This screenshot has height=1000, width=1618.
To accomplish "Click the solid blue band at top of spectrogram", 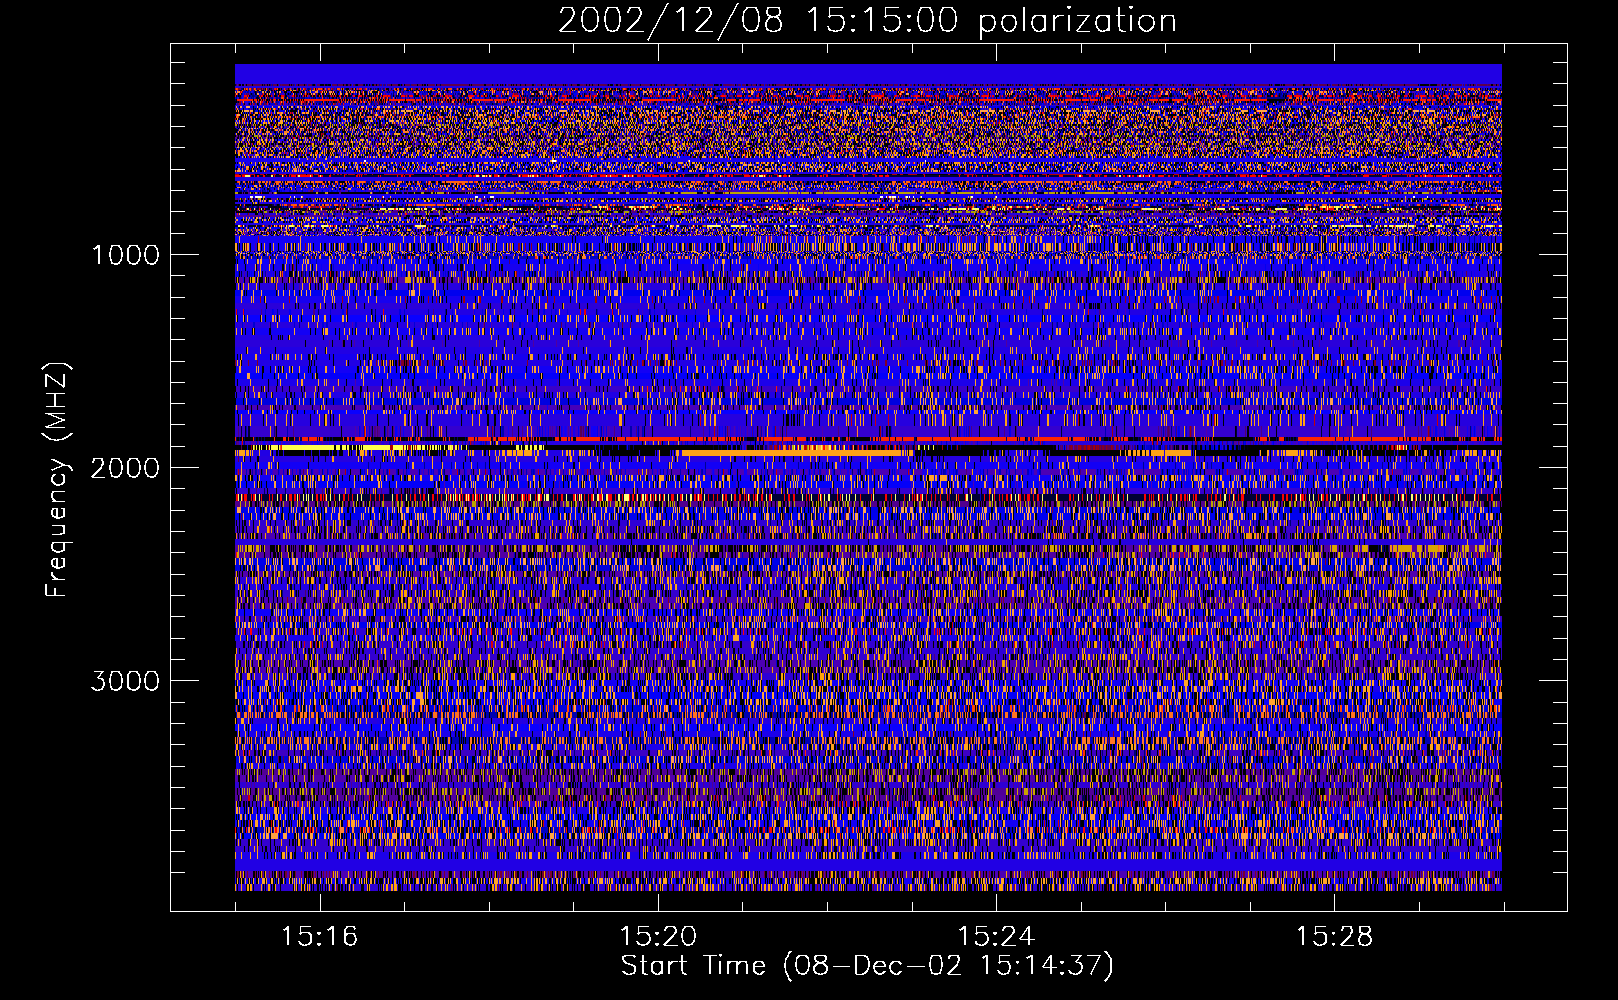I will (868, 75).
